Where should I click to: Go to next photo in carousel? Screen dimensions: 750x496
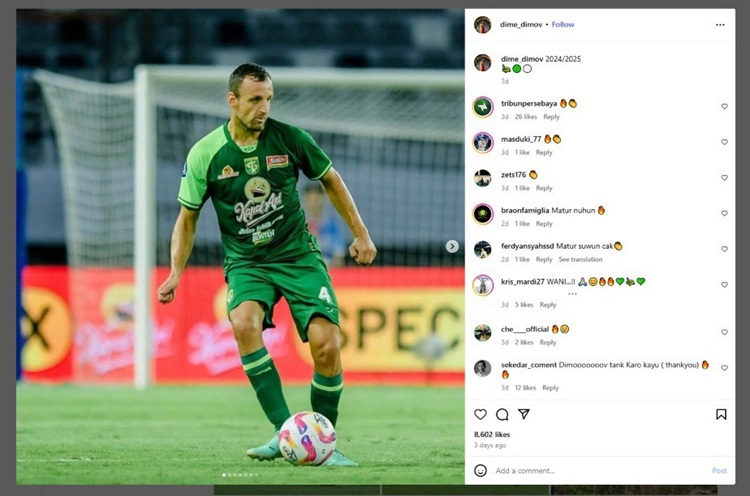tap(452, 246)
